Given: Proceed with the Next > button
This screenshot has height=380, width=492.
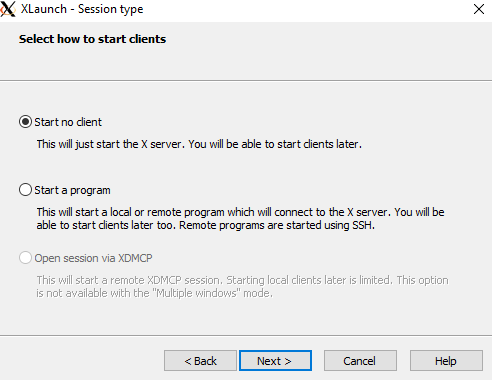Looking at the screenshot, I should tap(275, 361).
